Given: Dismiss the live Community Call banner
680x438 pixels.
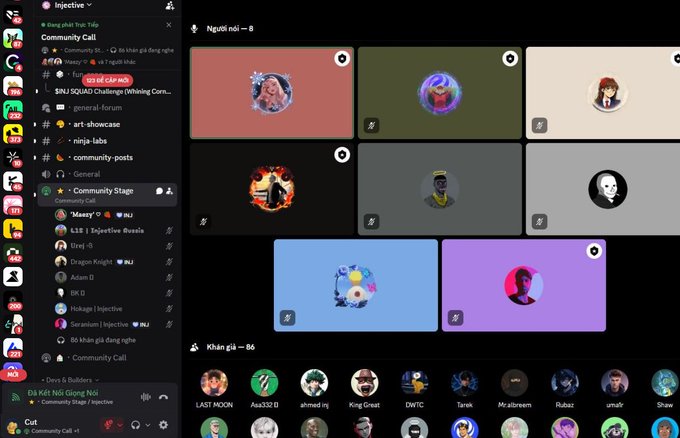Looking at the screenshot, I should coord(169,25).
